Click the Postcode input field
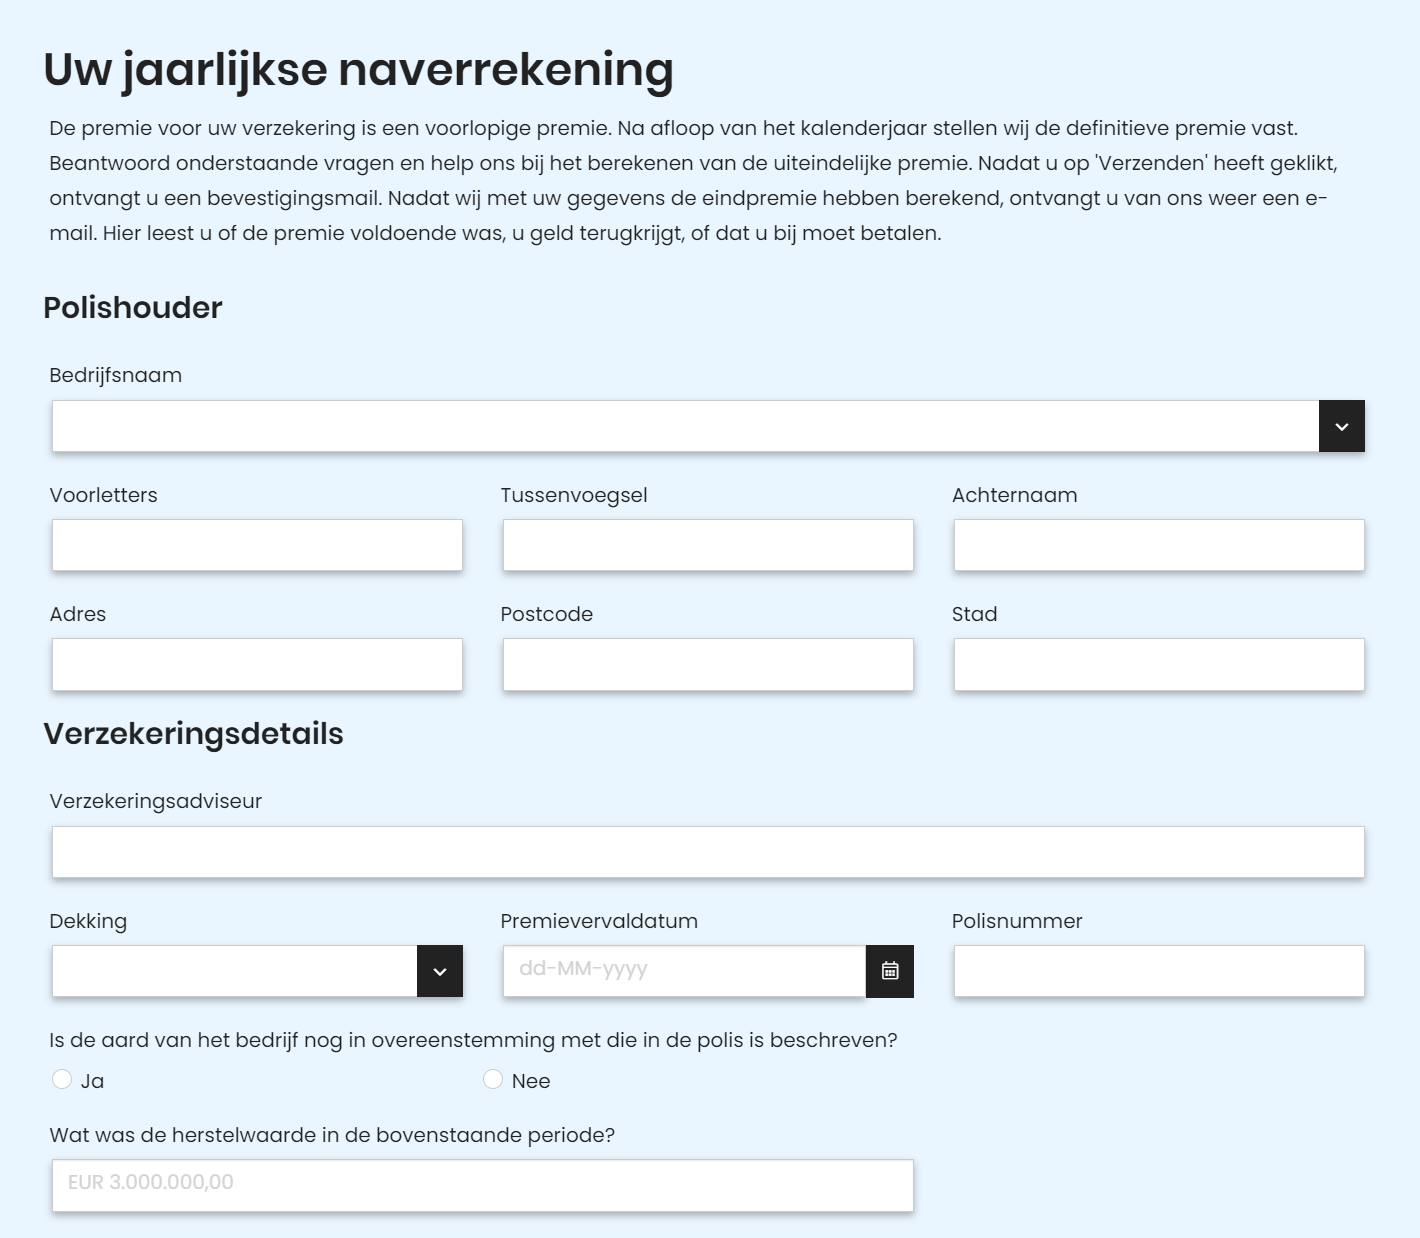The image size is (1420, 1238). (708, 664)
